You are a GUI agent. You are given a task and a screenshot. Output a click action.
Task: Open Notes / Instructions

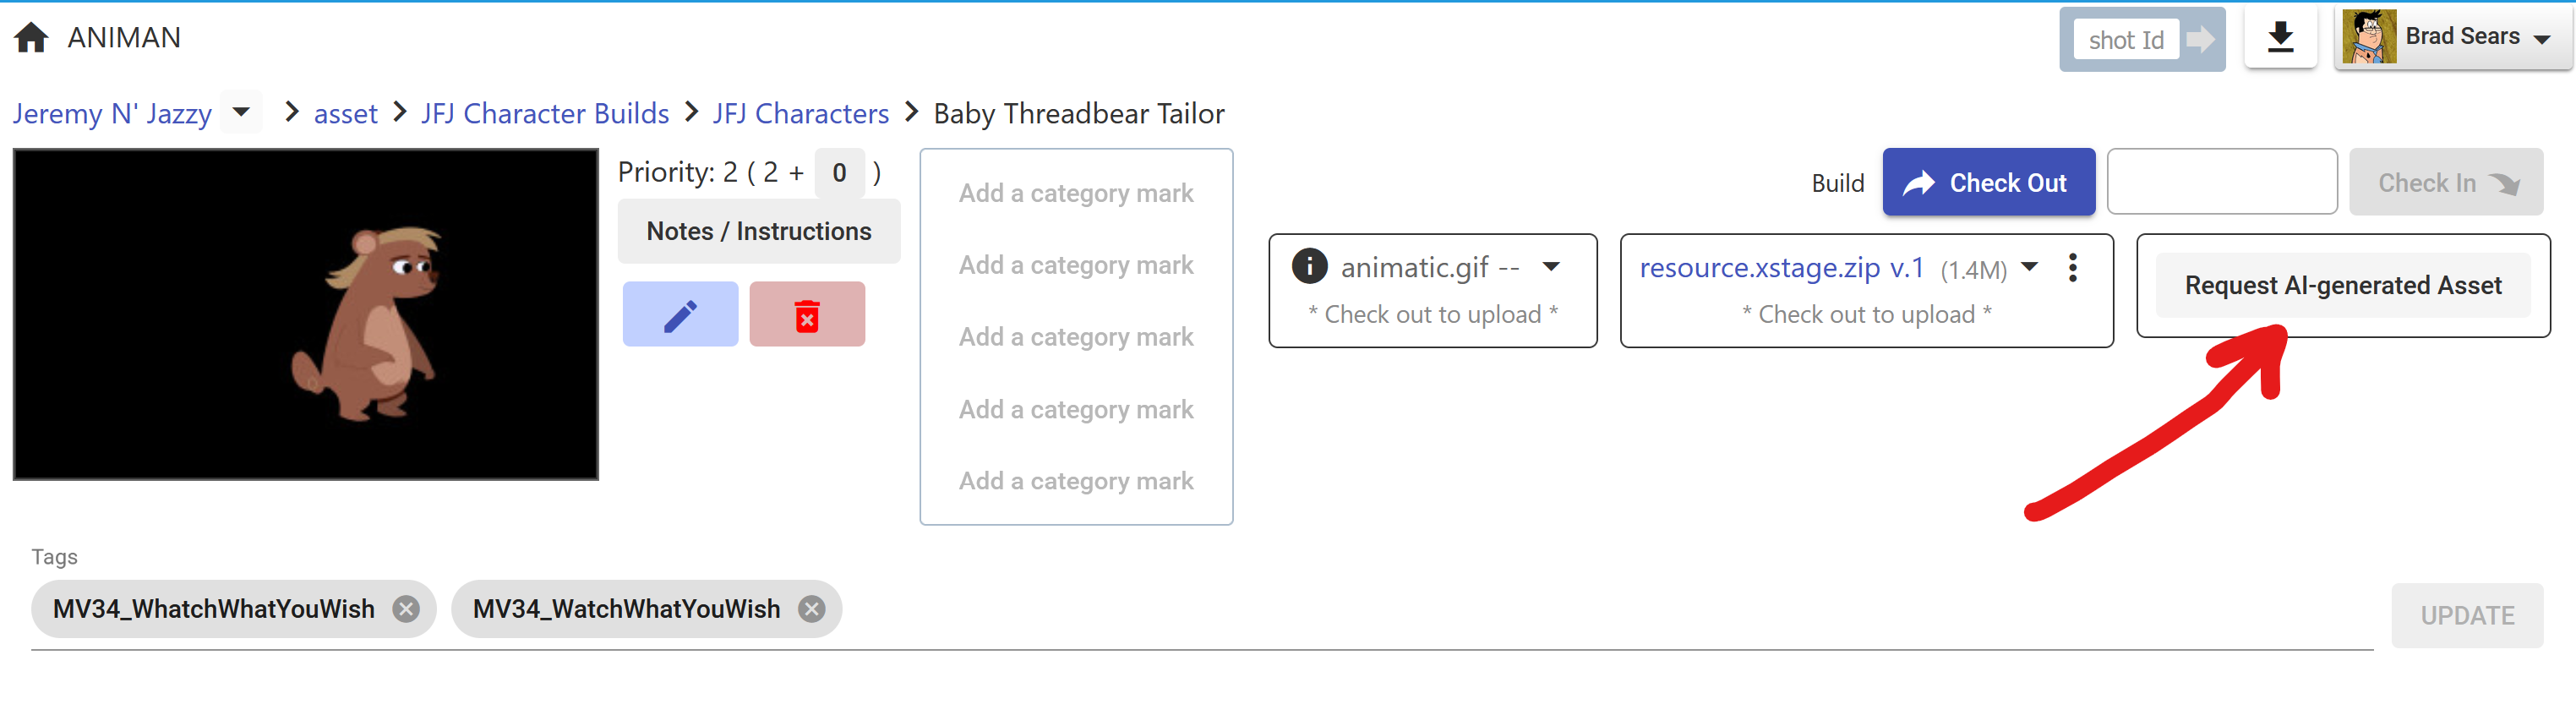(759, 231)
